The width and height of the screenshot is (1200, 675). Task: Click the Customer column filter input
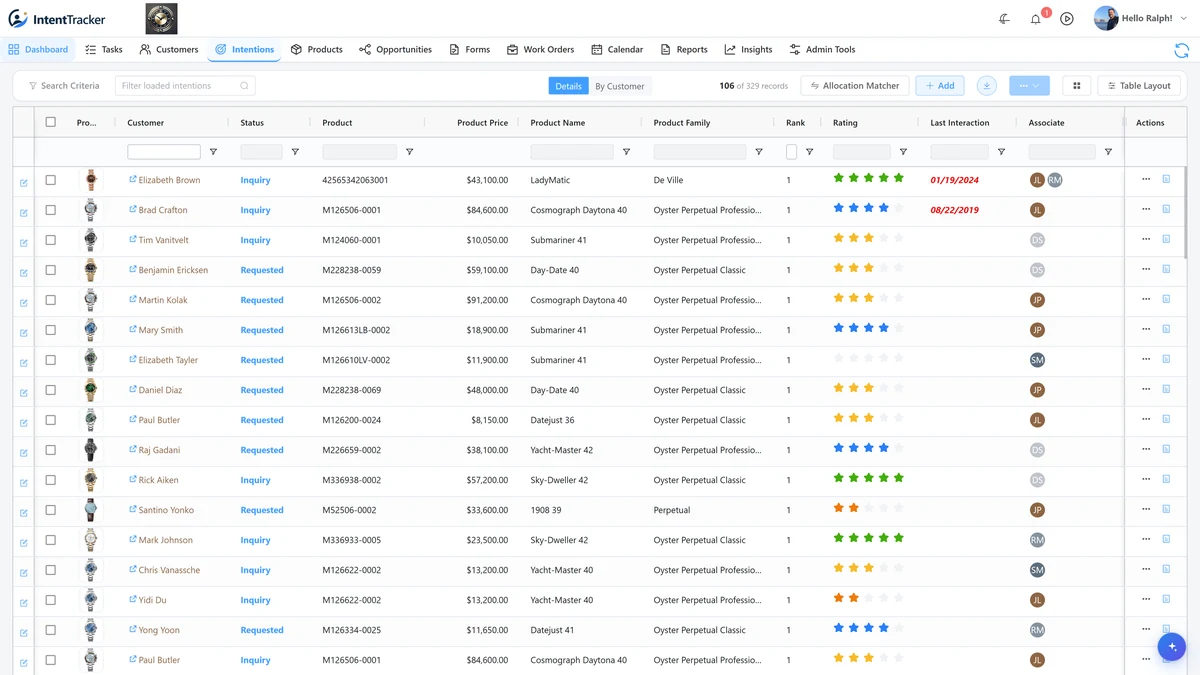(164, 152)
